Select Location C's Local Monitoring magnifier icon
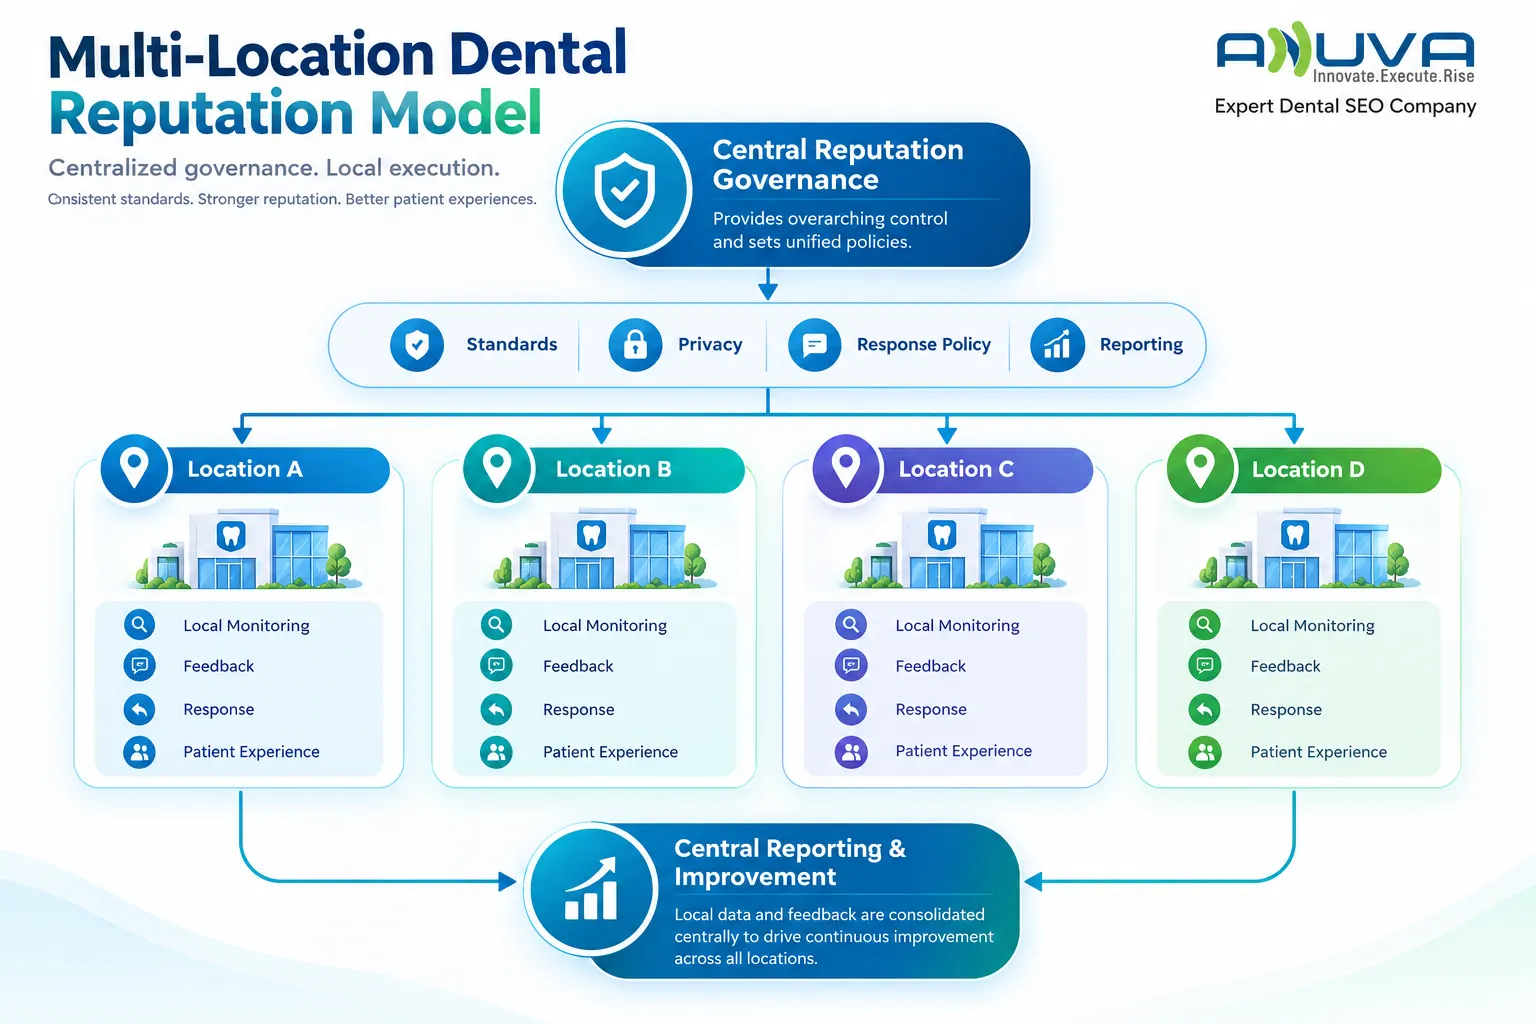 pos(851,625)
